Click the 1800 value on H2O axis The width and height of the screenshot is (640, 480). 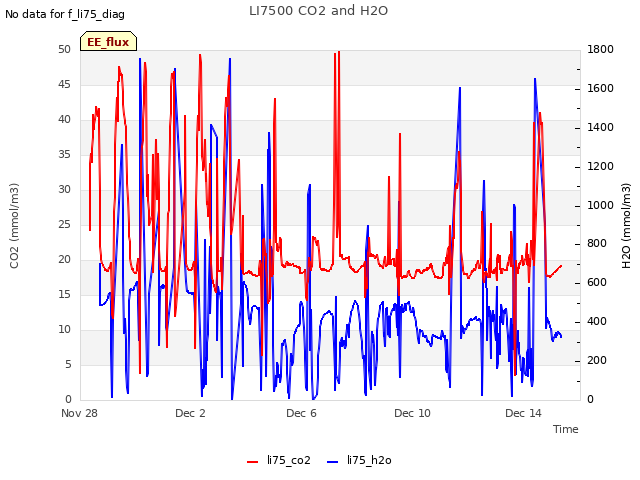tap(600, 49)
